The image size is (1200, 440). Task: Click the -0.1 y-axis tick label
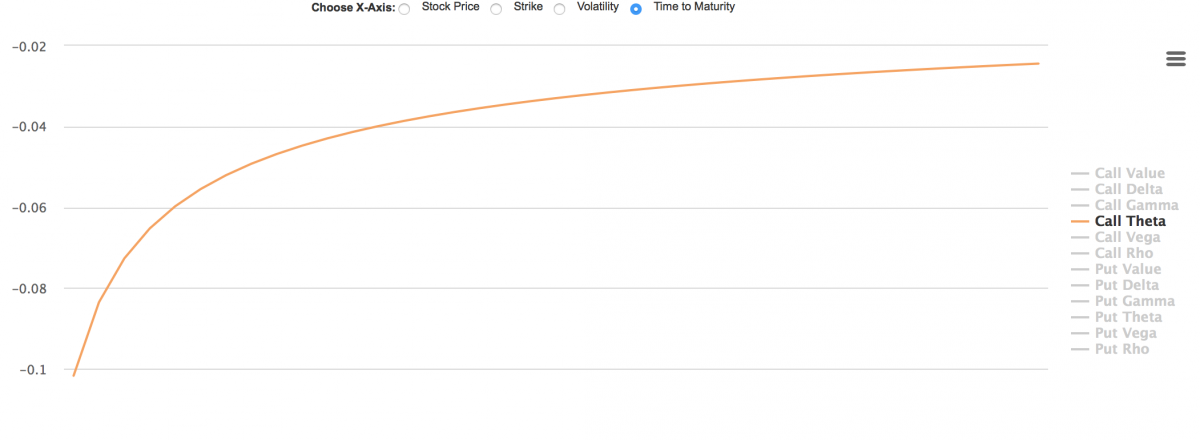pos(32,369)
